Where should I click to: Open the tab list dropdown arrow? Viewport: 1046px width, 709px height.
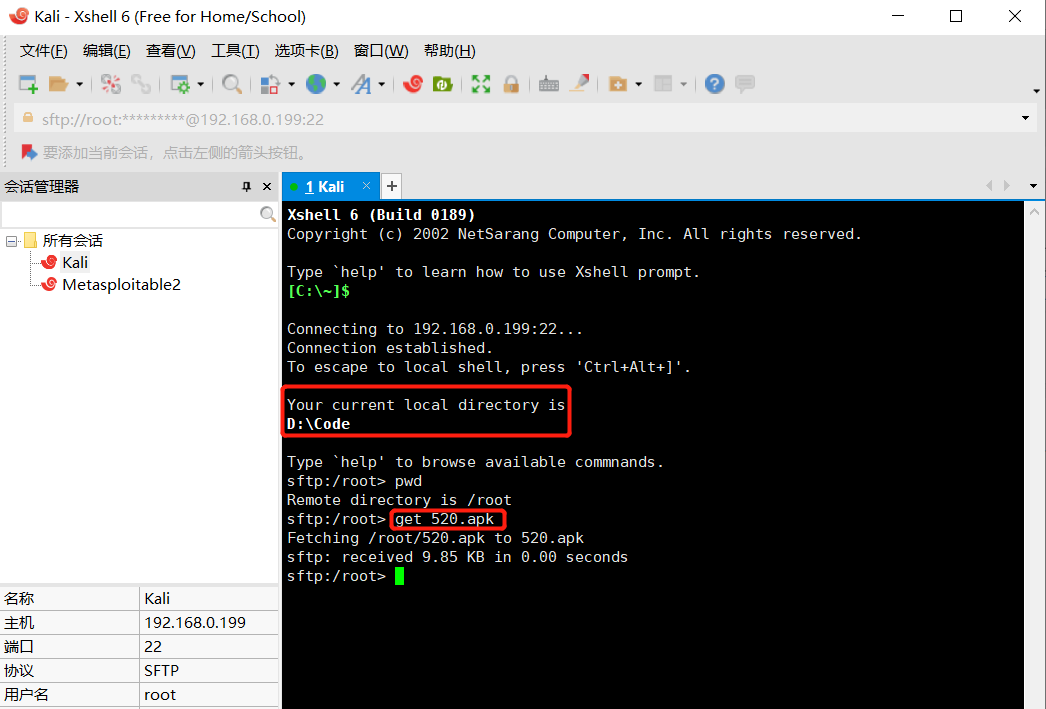pos(1033,186)
